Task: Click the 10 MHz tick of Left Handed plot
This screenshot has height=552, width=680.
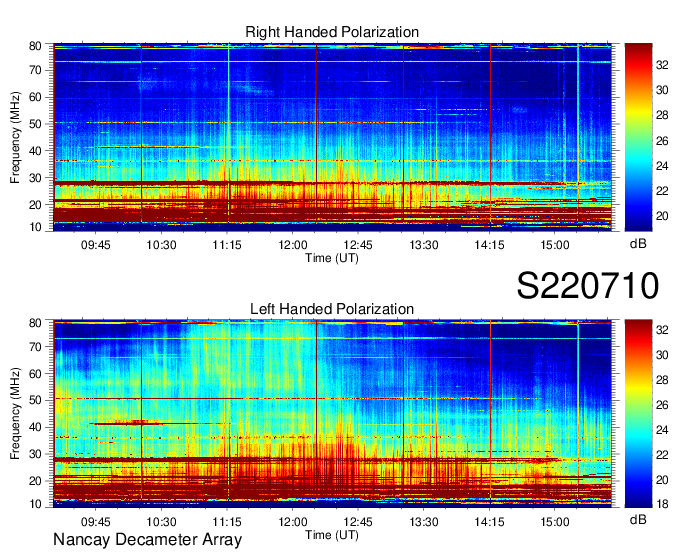Action: click(35, 504)
